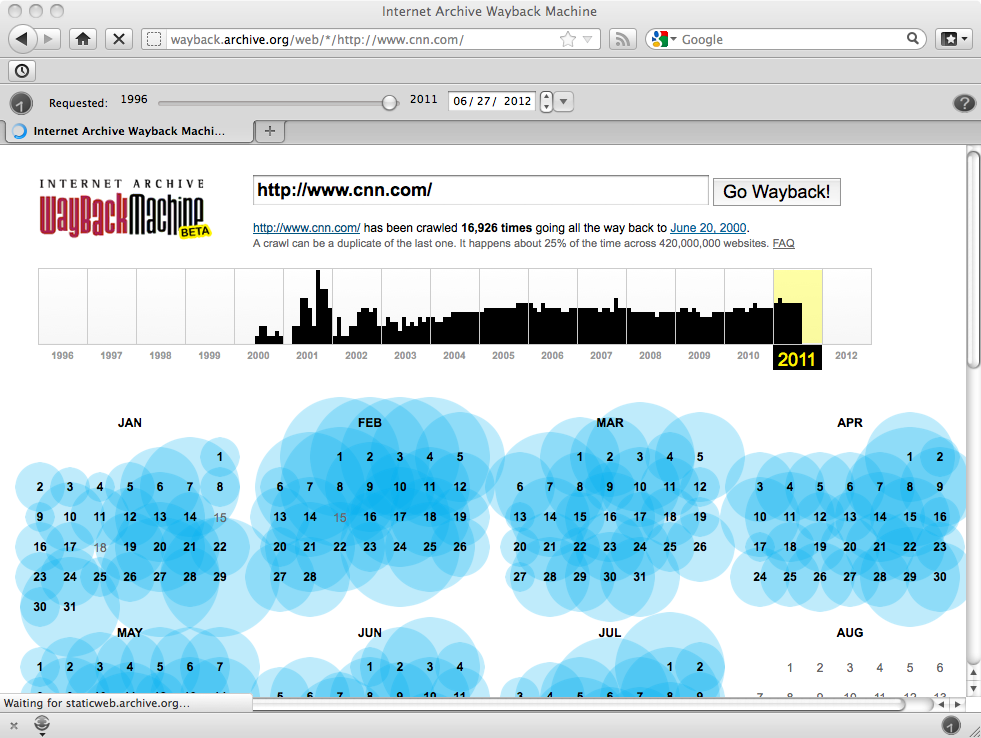Select year 2001 on the timeline
The height and width of the screenshot is (738, 981).
(x=307, y=355)
